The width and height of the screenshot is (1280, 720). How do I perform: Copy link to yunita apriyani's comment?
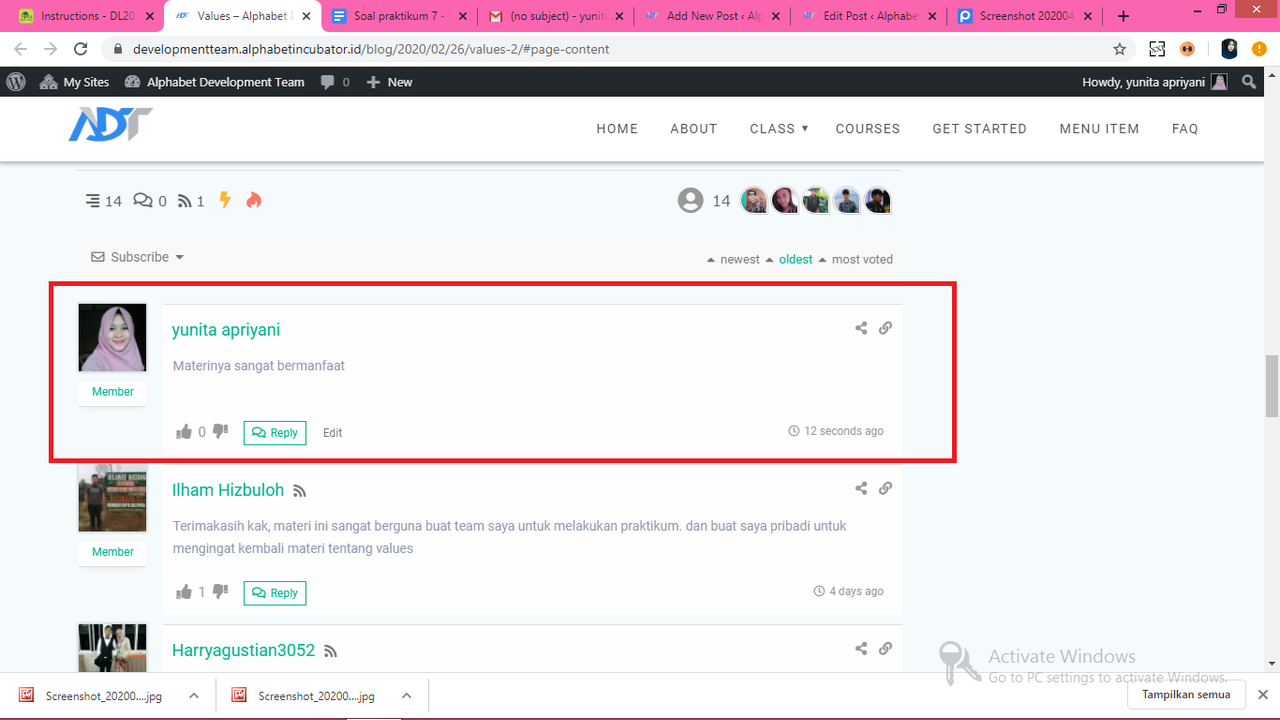pyautogui.click(x=885, y=328)
